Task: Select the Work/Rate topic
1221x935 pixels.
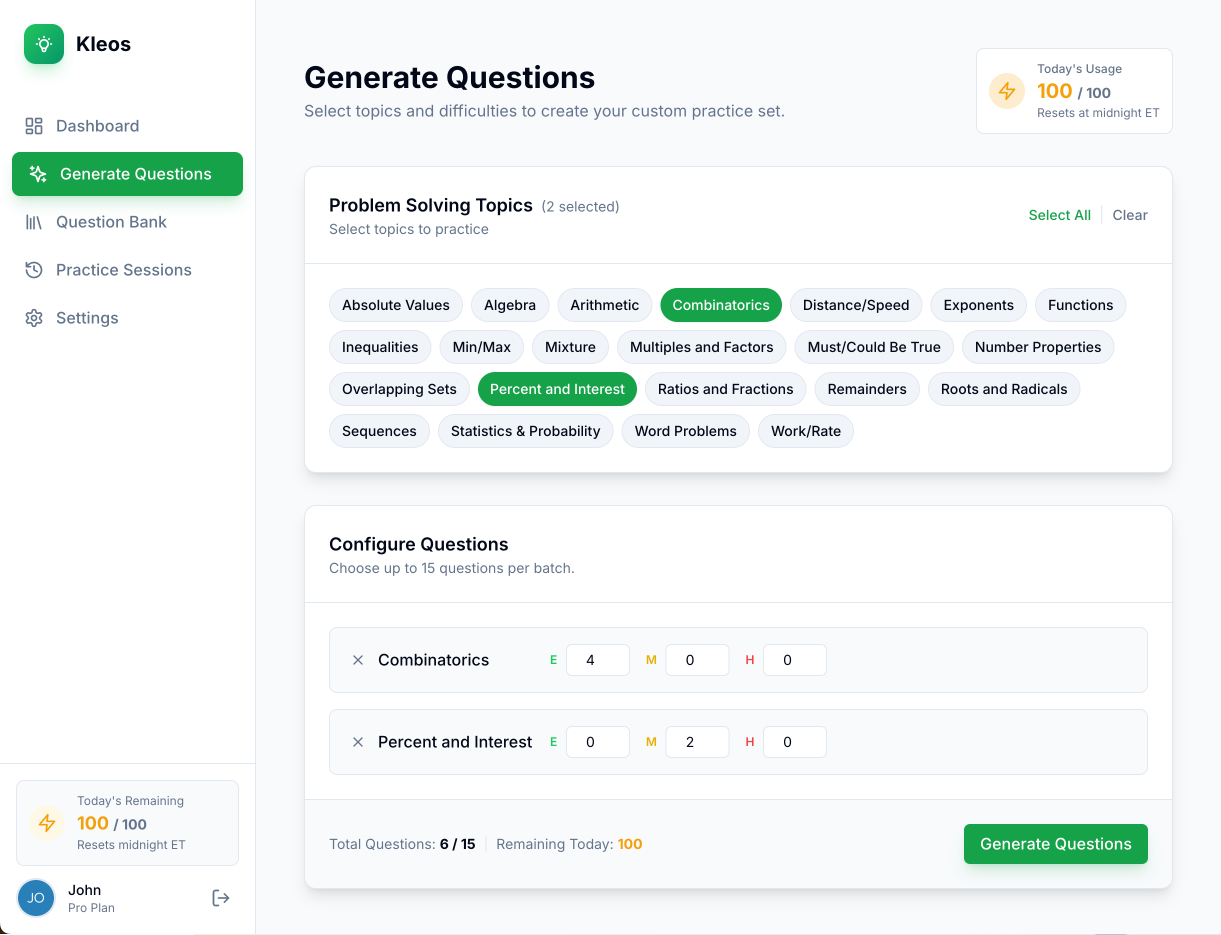Action: pyautogui.click(x=805, y=431)
